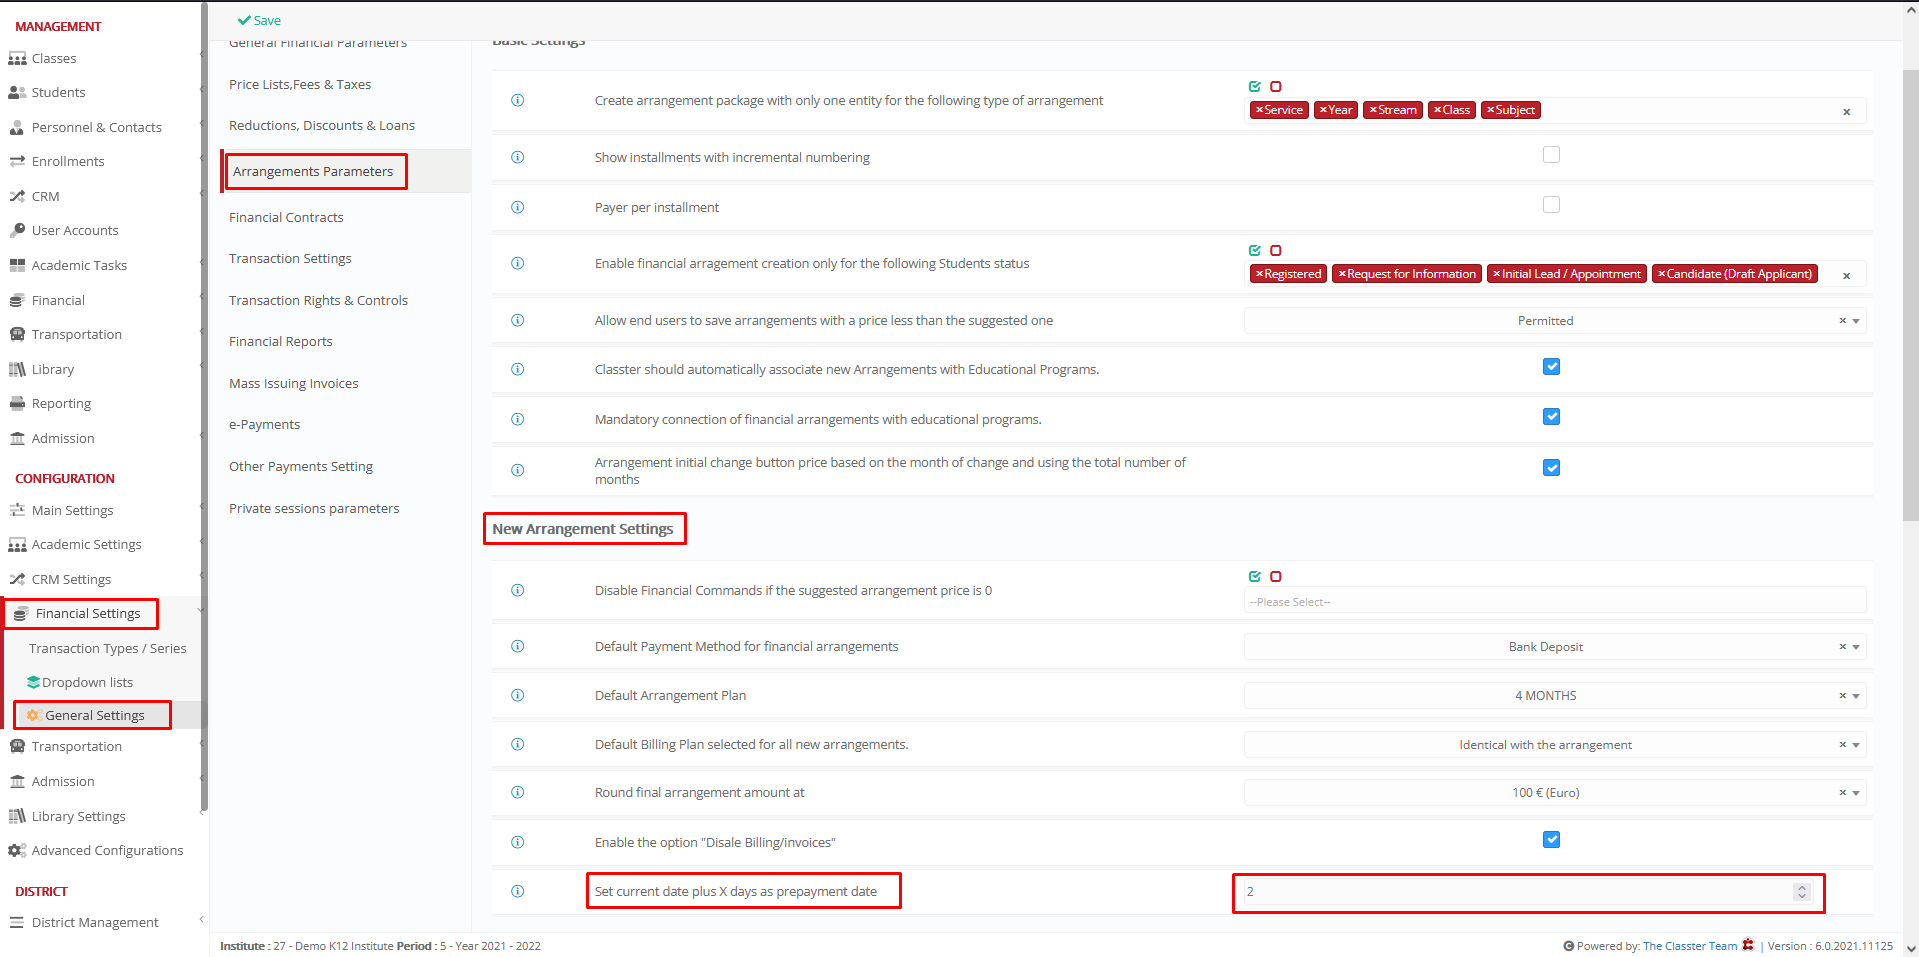Image resolution: width=1919 pixels, height=957 pixels.
Task: Open the 4 MONTHS arrangement plan dropdown
Action: (x=1555, y=696)
